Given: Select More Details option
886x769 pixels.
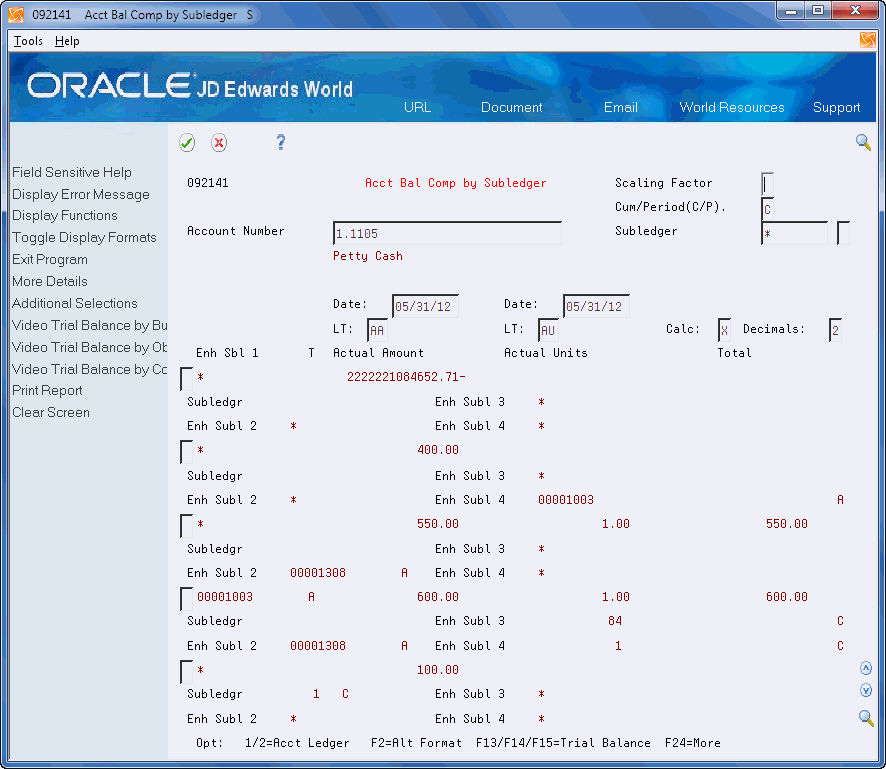Looking at the screenshot, I should pyautogui.click(x=50, y=281).
